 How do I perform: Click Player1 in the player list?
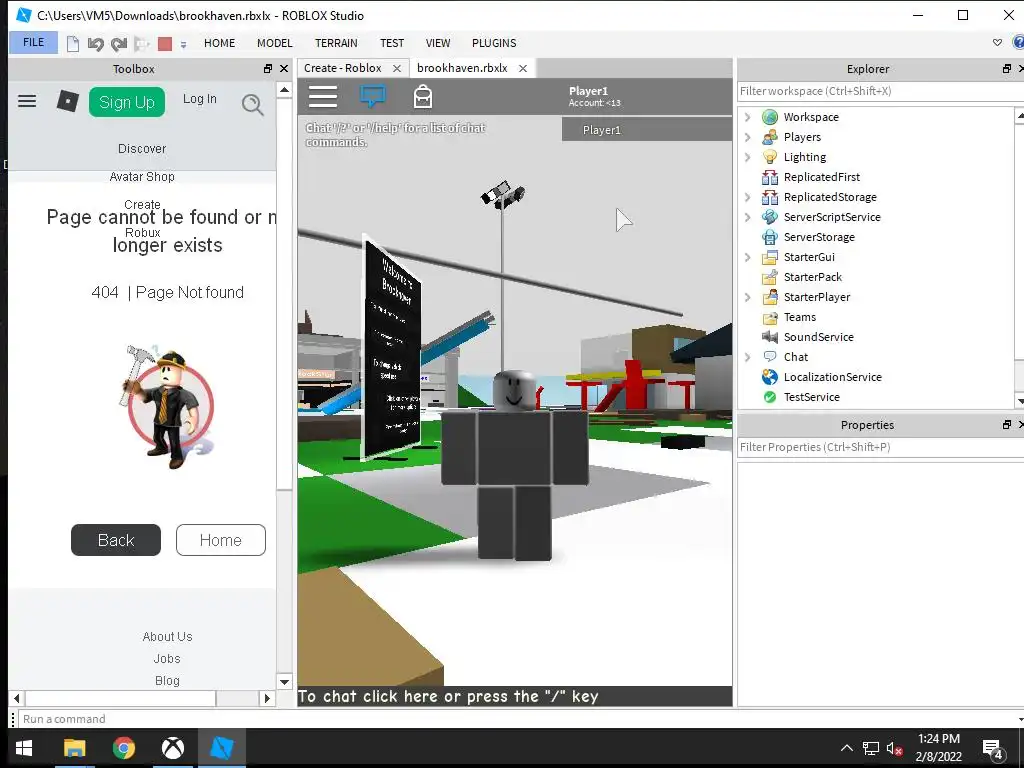pos(647,129)
